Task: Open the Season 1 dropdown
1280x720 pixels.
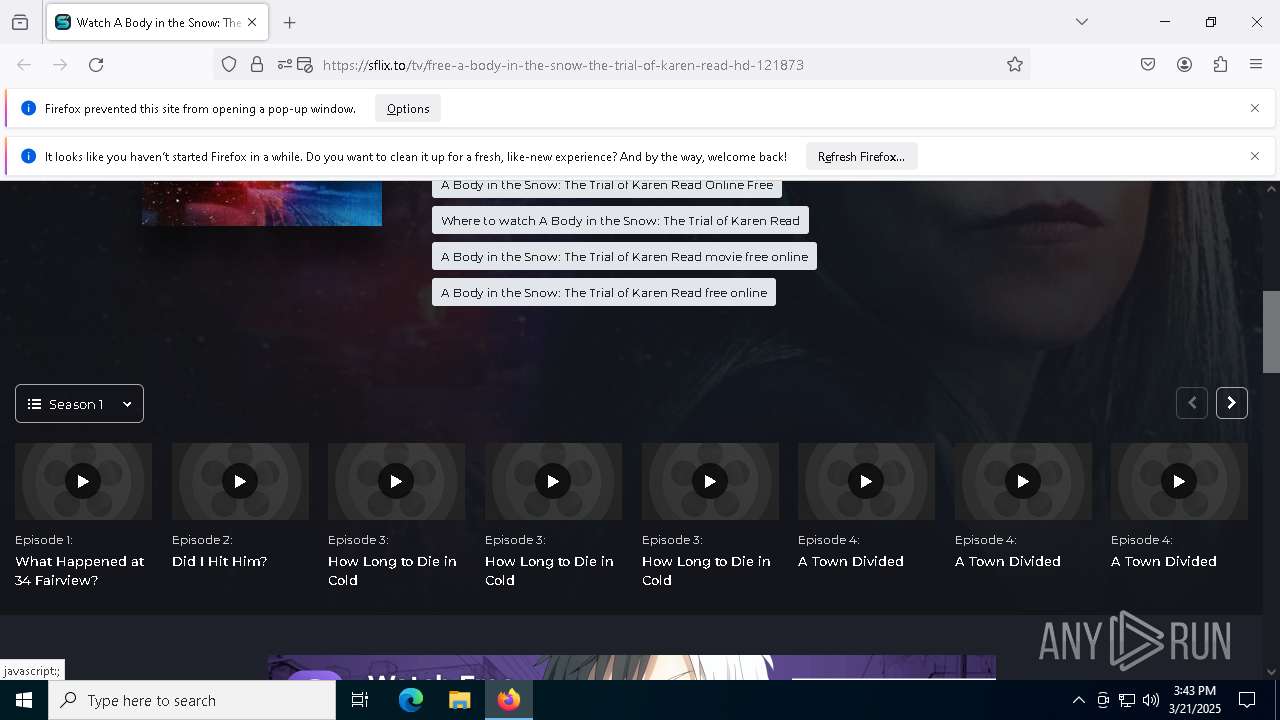Action: pos(79,404)
